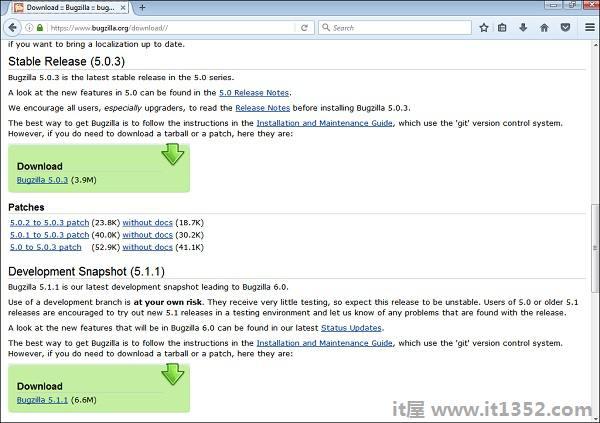Viewport: 600px width, 423px height.
Task: Click the bold 'at your own risk' text
Action: coord(168,302)
